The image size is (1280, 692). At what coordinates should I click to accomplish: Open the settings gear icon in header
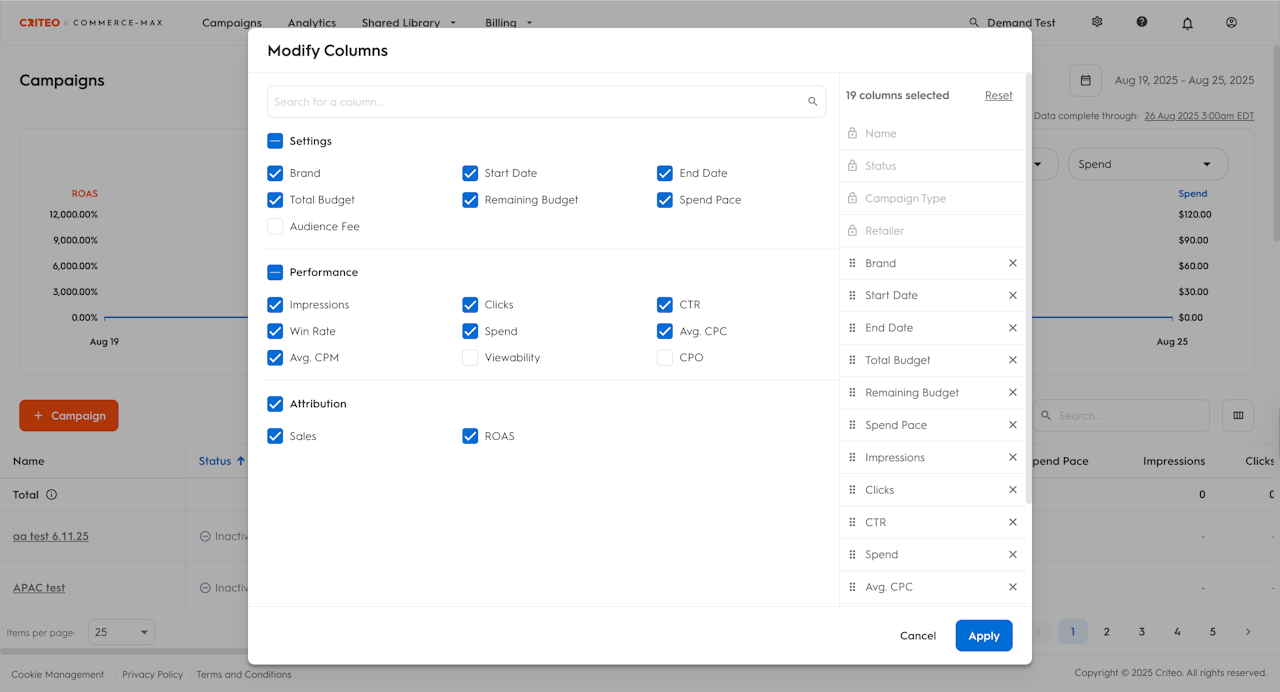click(1097, 22)
